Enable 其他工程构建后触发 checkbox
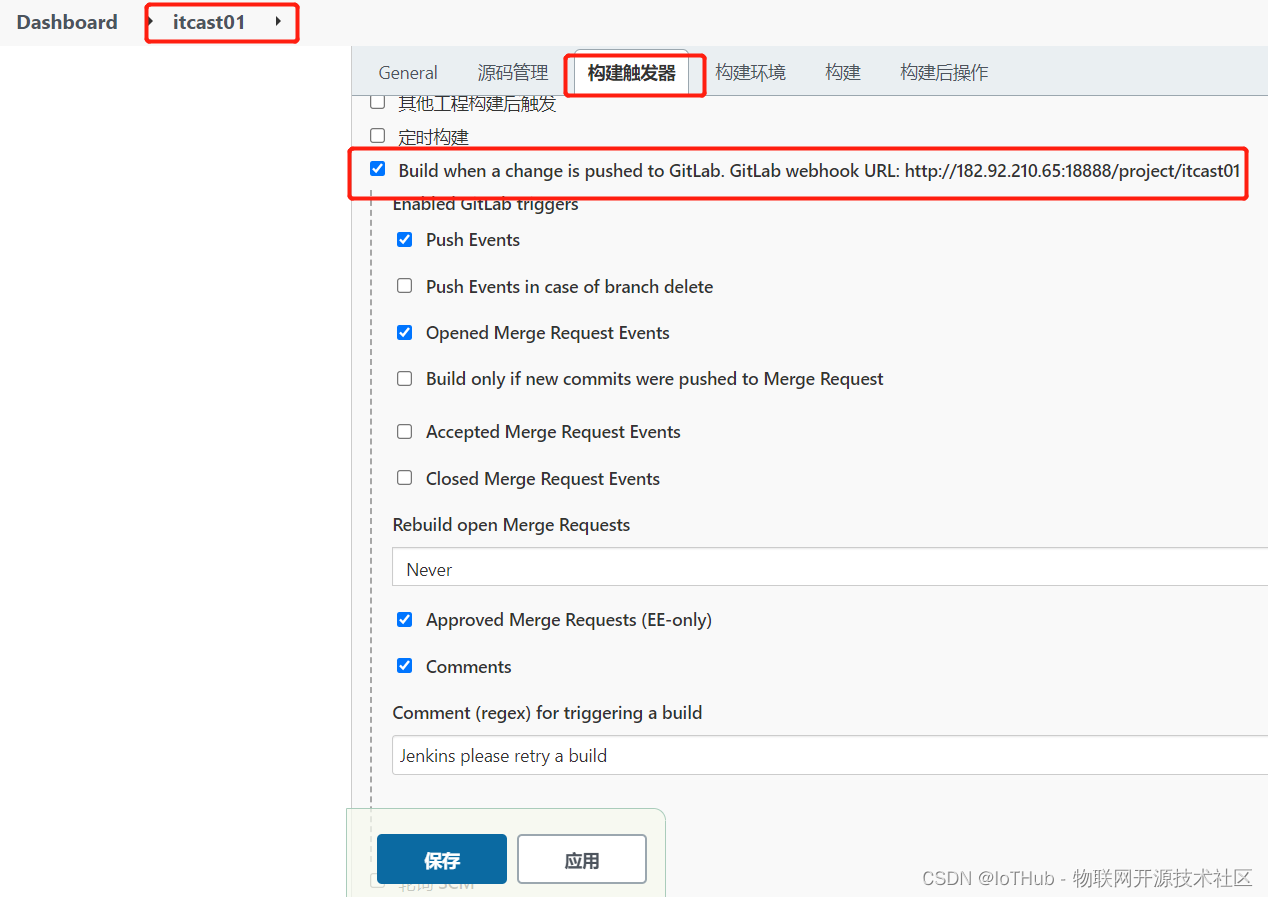 [377, 102]
